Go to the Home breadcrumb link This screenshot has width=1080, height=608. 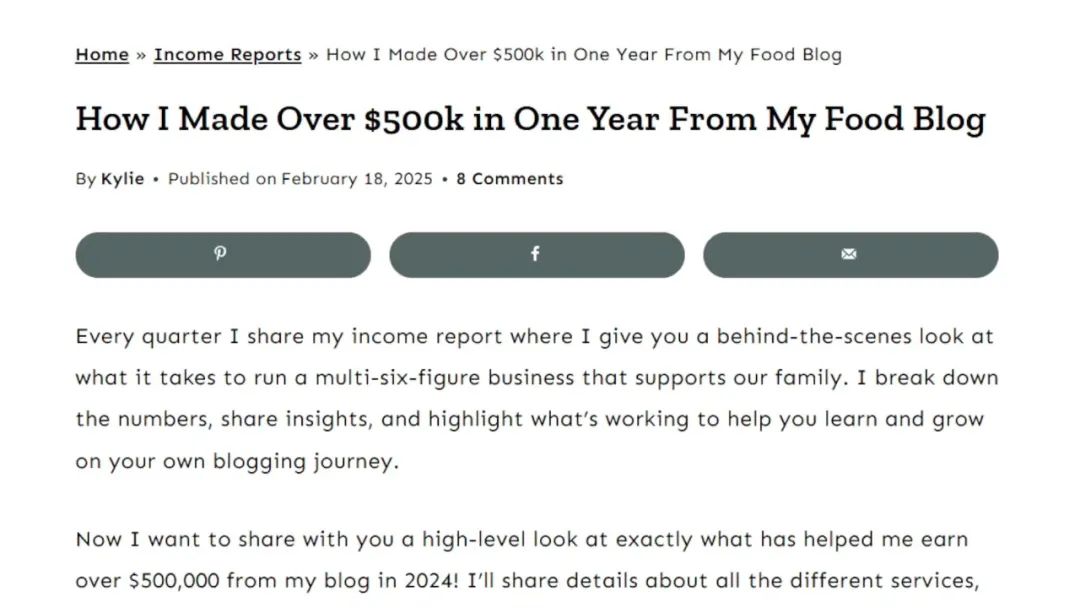(102, 54)
